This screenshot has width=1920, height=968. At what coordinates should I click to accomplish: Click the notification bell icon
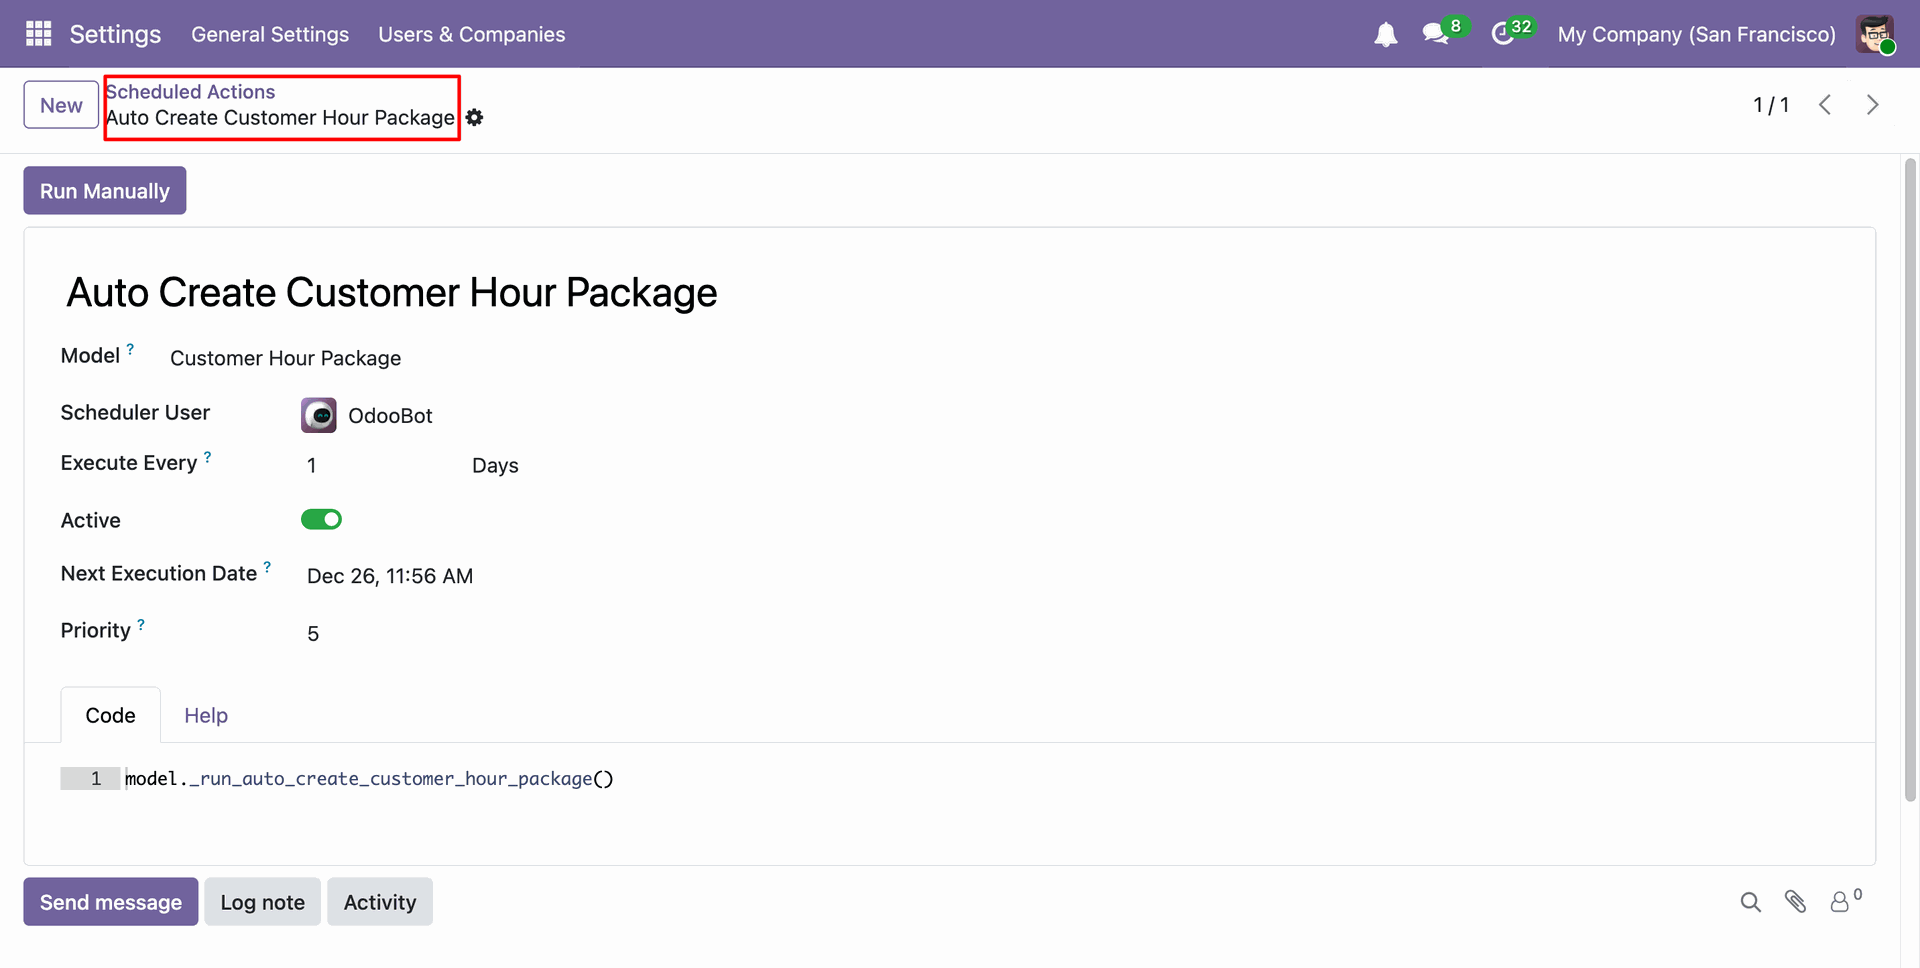click(1385, 35)
